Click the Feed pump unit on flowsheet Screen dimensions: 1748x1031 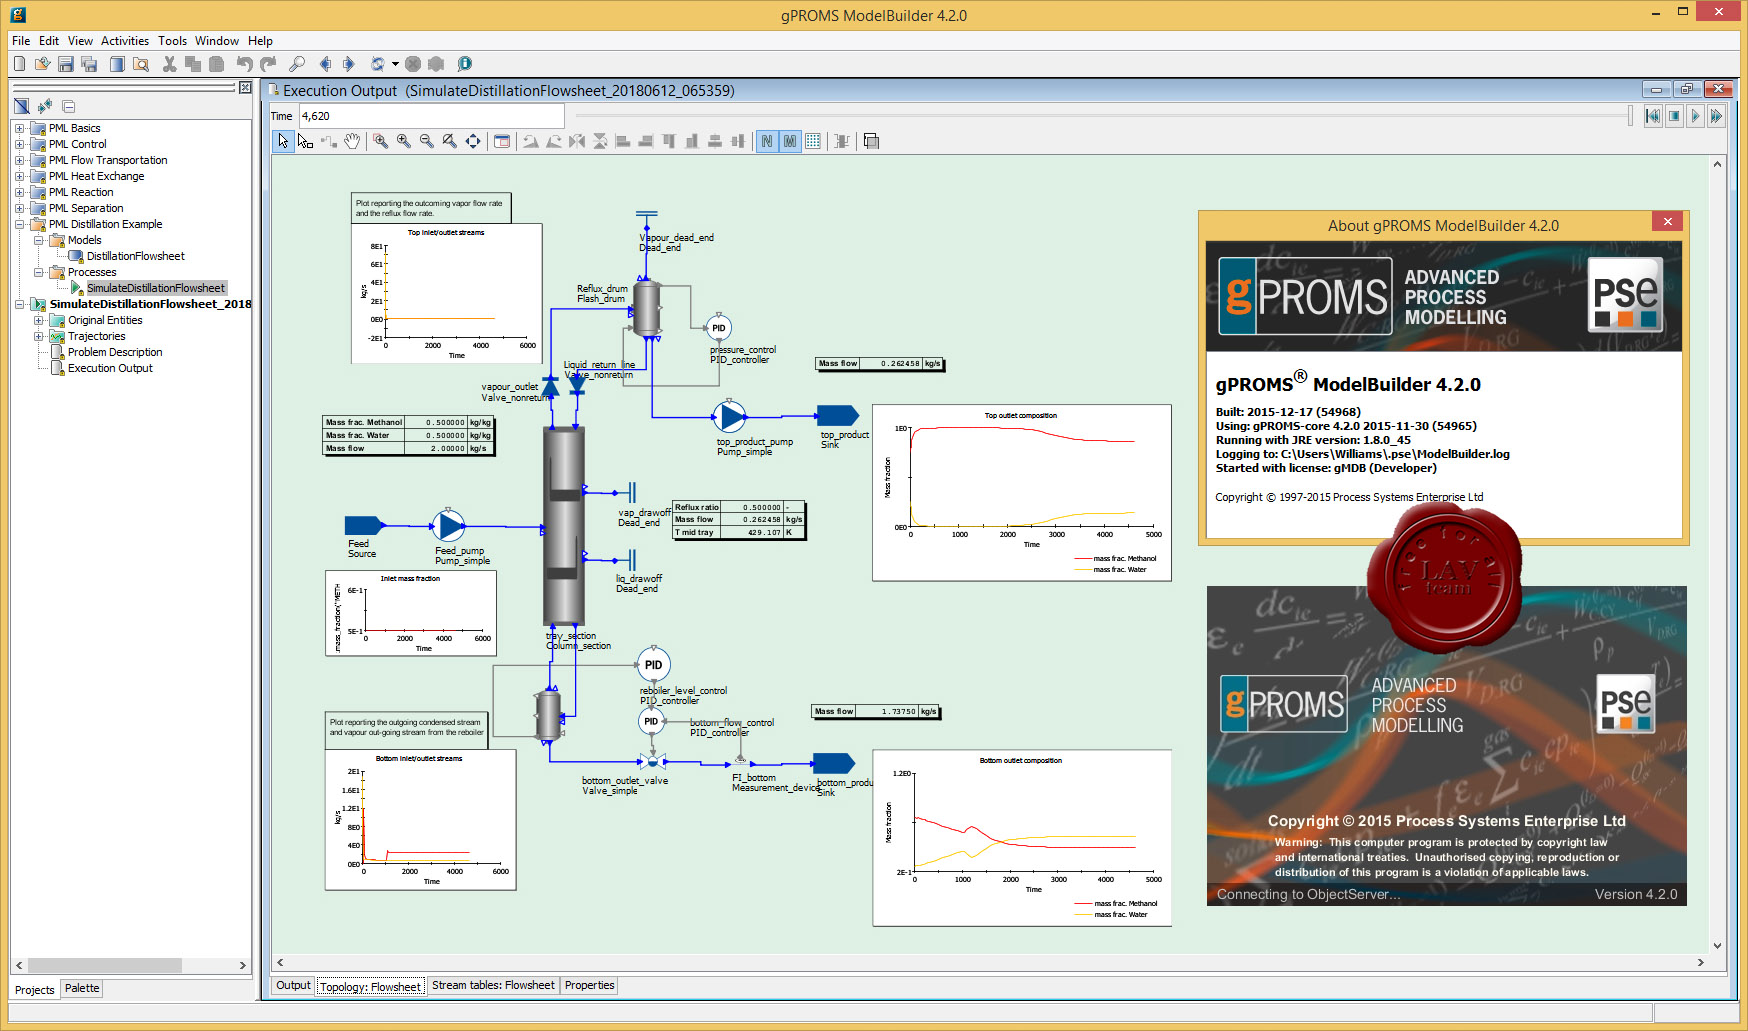point(449,525)
